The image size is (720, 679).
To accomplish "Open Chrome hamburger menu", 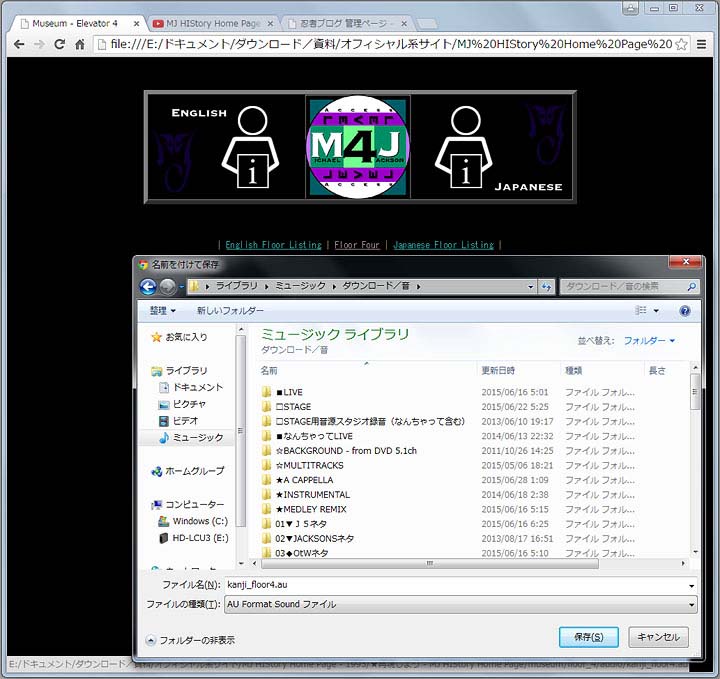I will click(701, 44).
